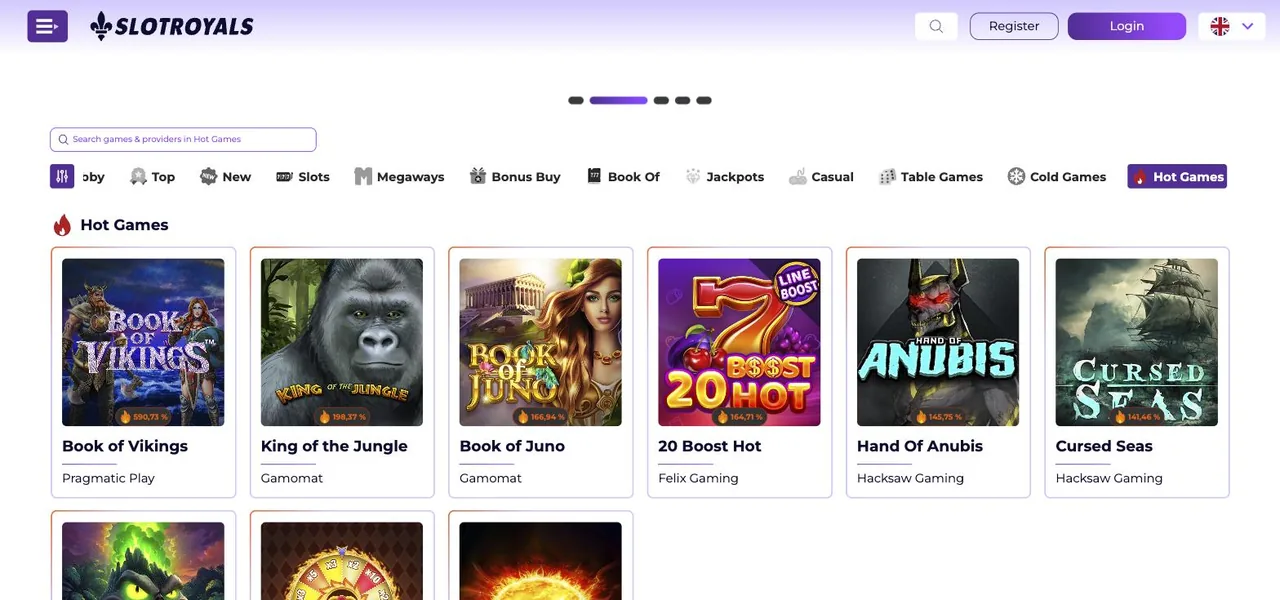This screenshot has height=600, width=1280.
Task: Select the Top category tab
Action: pos(152,176)
